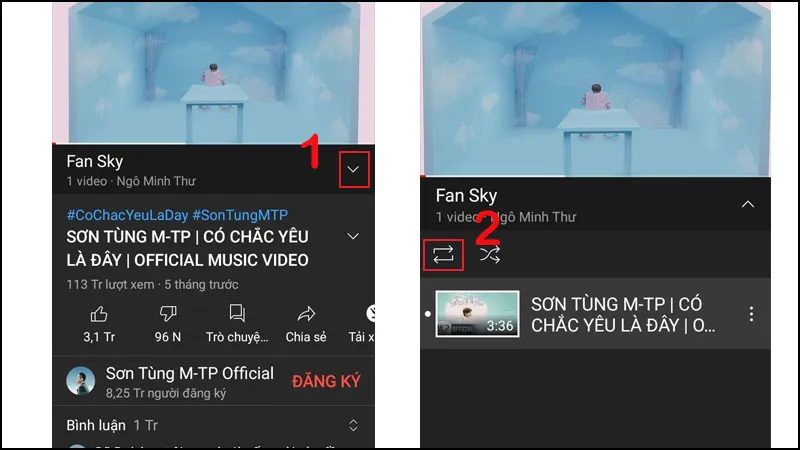This screenshot has width=800, height=450.
Task: Toggle the playlist loop icon
Action: 443,254
